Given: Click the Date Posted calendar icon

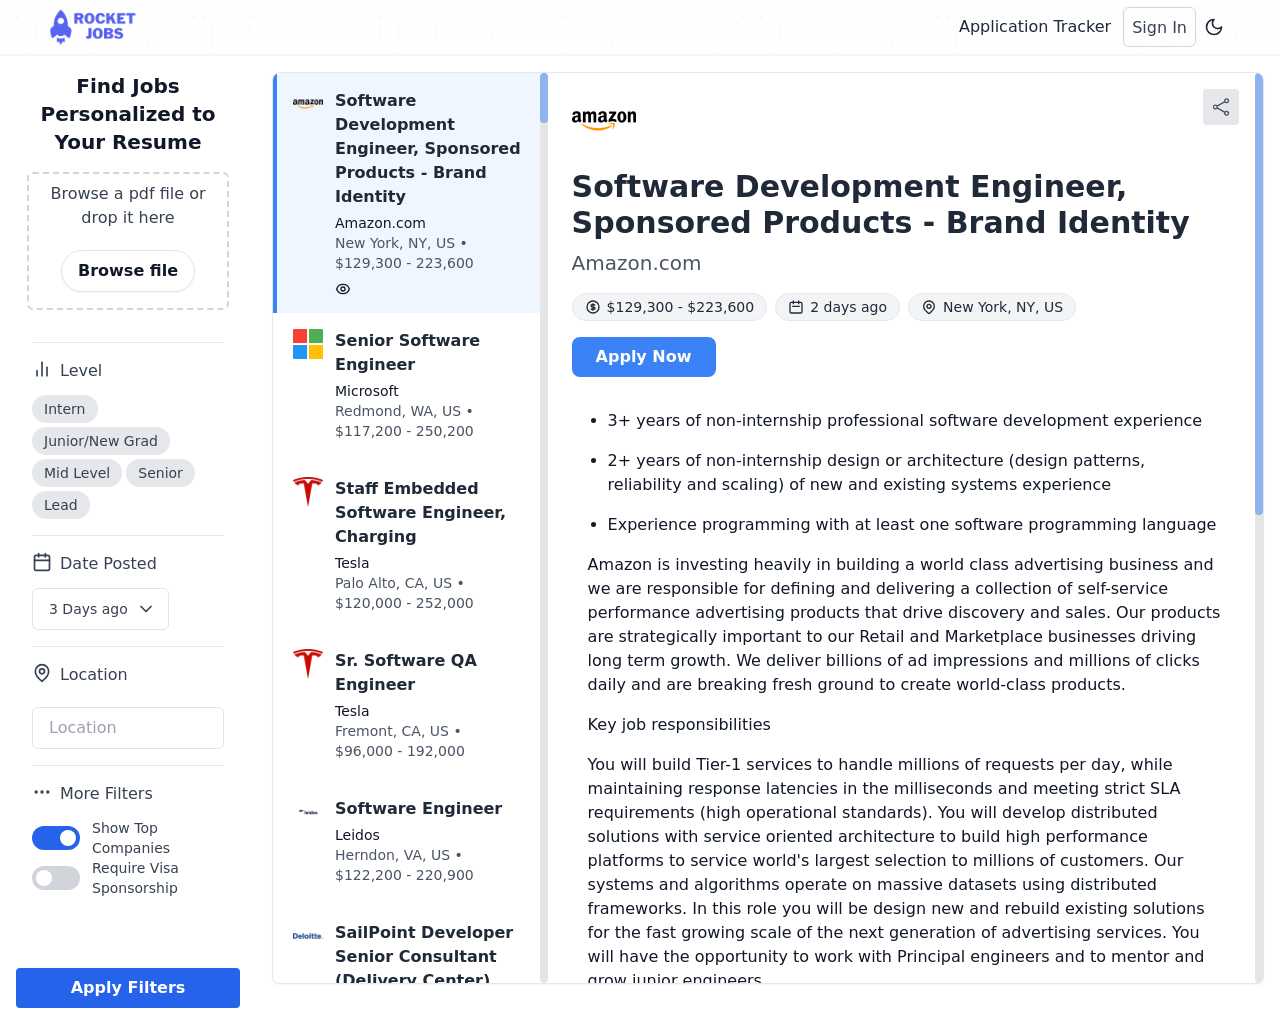Looking at the screenshot, I should (42, 563).
